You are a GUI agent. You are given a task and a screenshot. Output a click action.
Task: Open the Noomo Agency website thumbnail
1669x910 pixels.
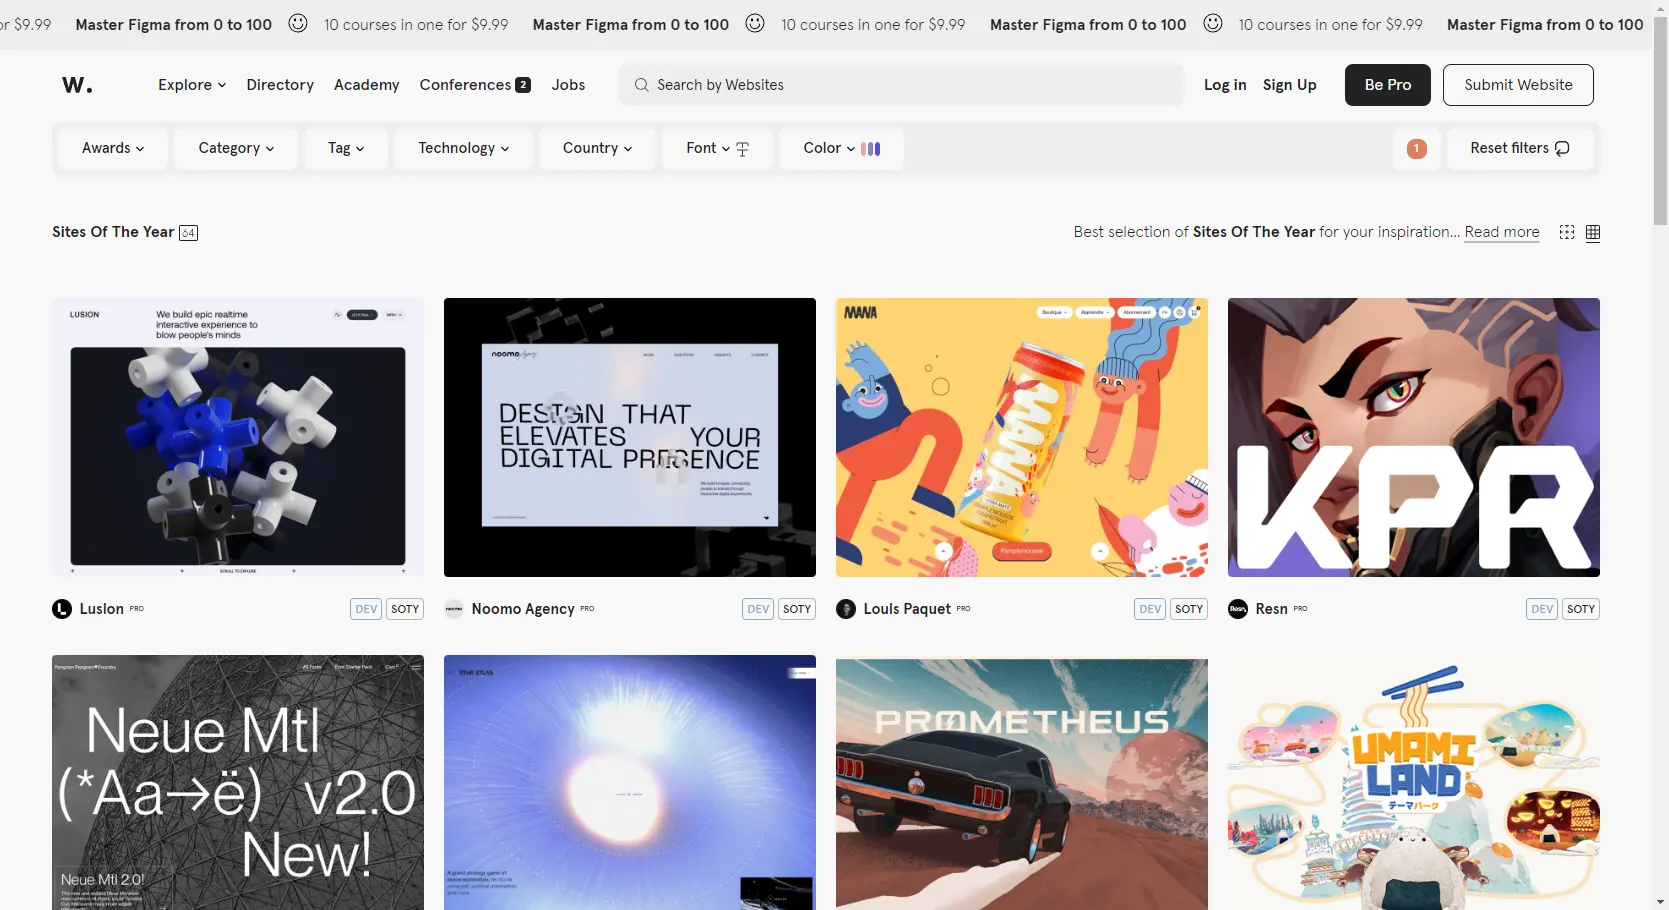(x=630, y=437)
